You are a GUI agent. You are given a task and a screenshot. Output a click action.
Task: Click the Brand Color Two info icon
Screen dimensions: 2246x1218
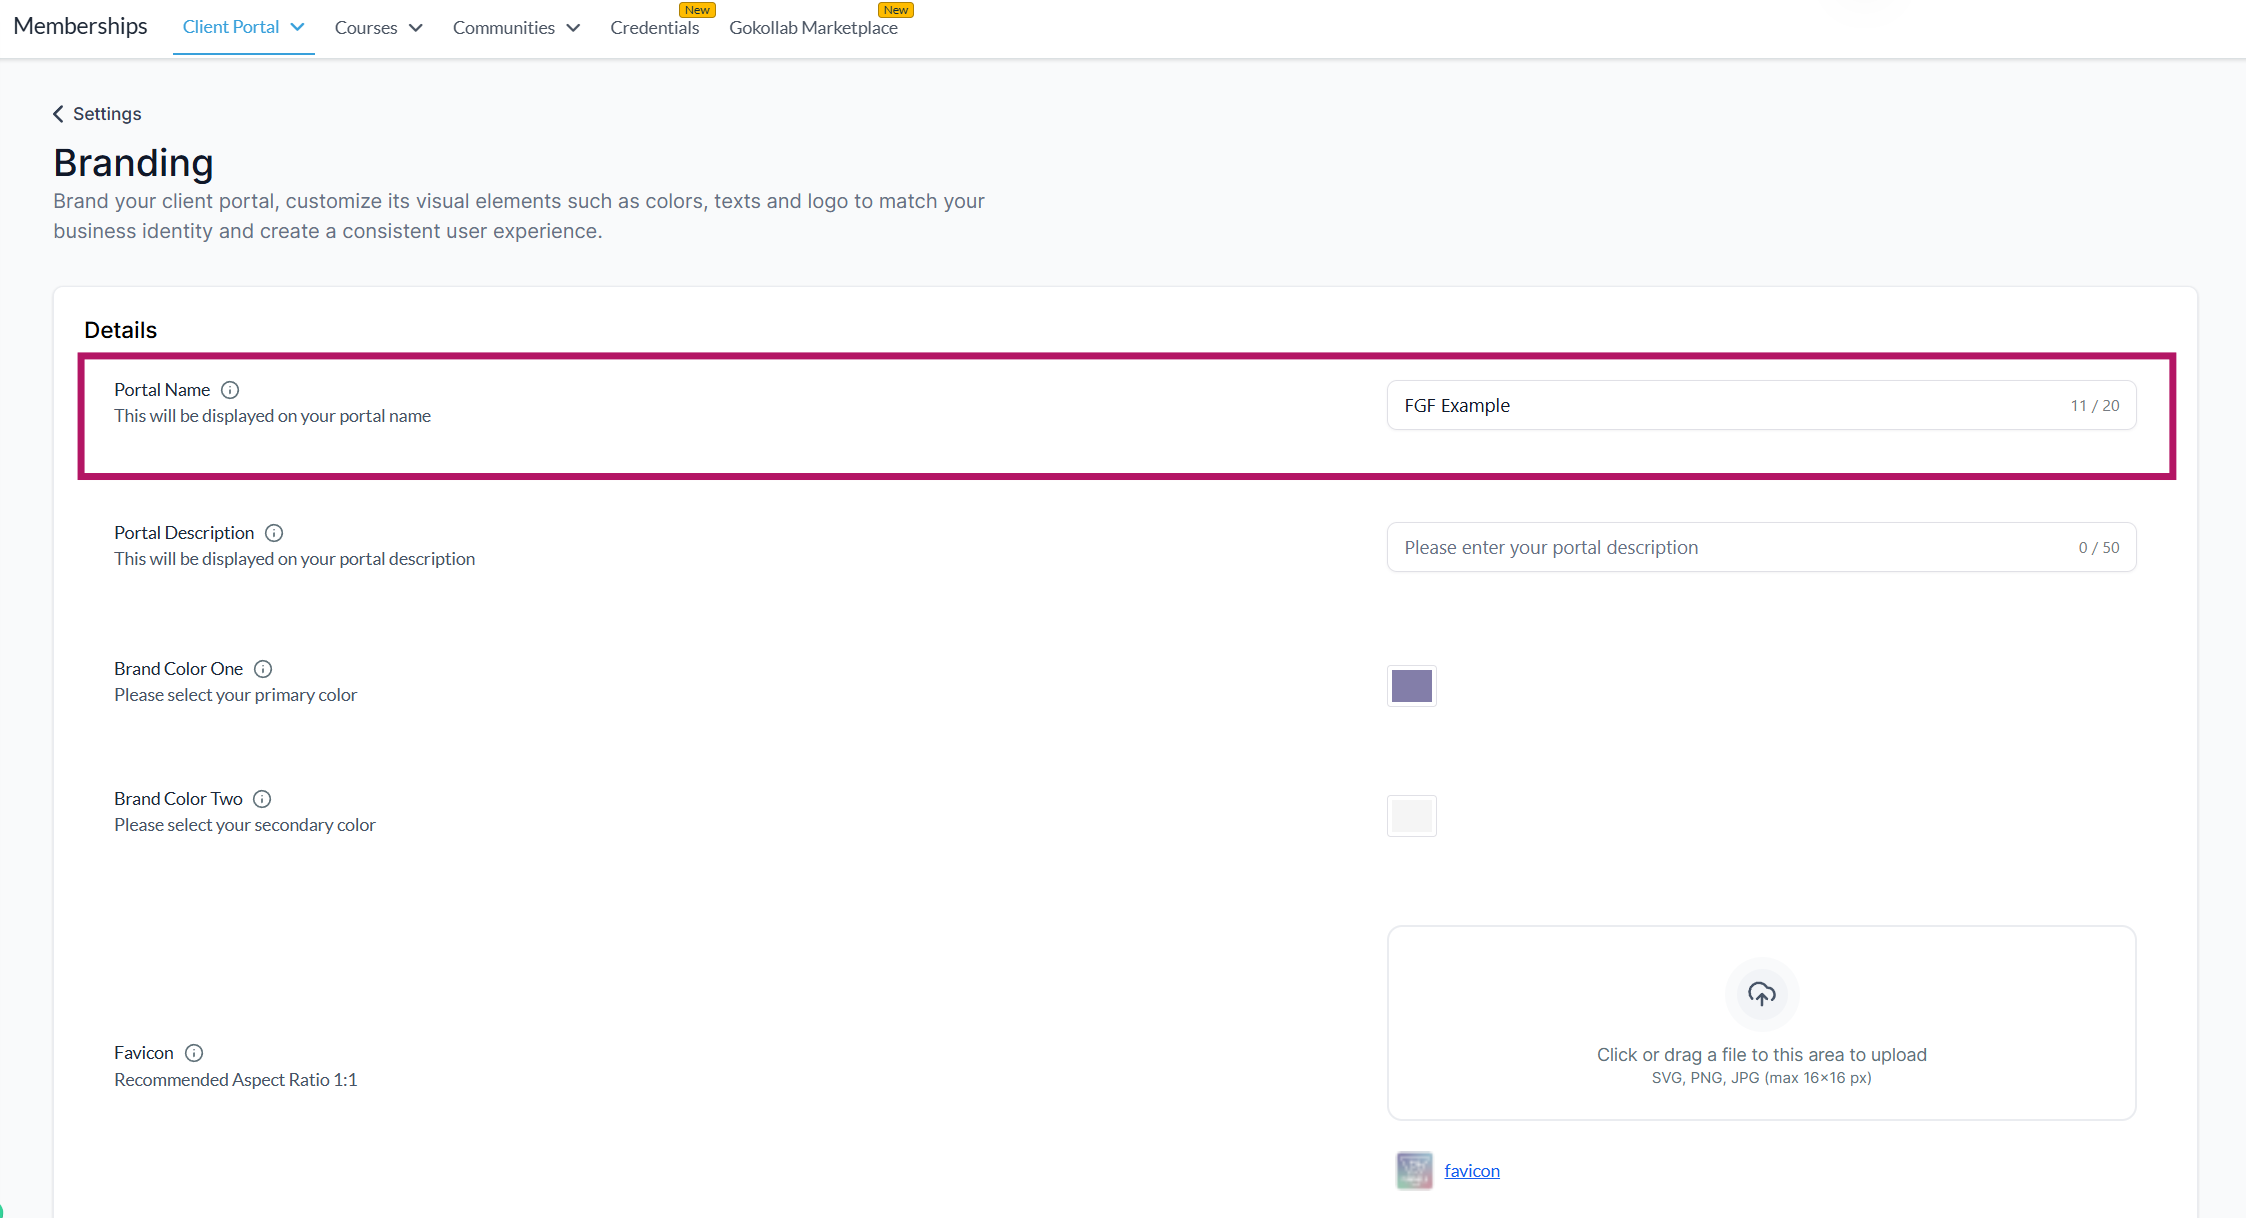pyautogui.click(x=262, y=799)
